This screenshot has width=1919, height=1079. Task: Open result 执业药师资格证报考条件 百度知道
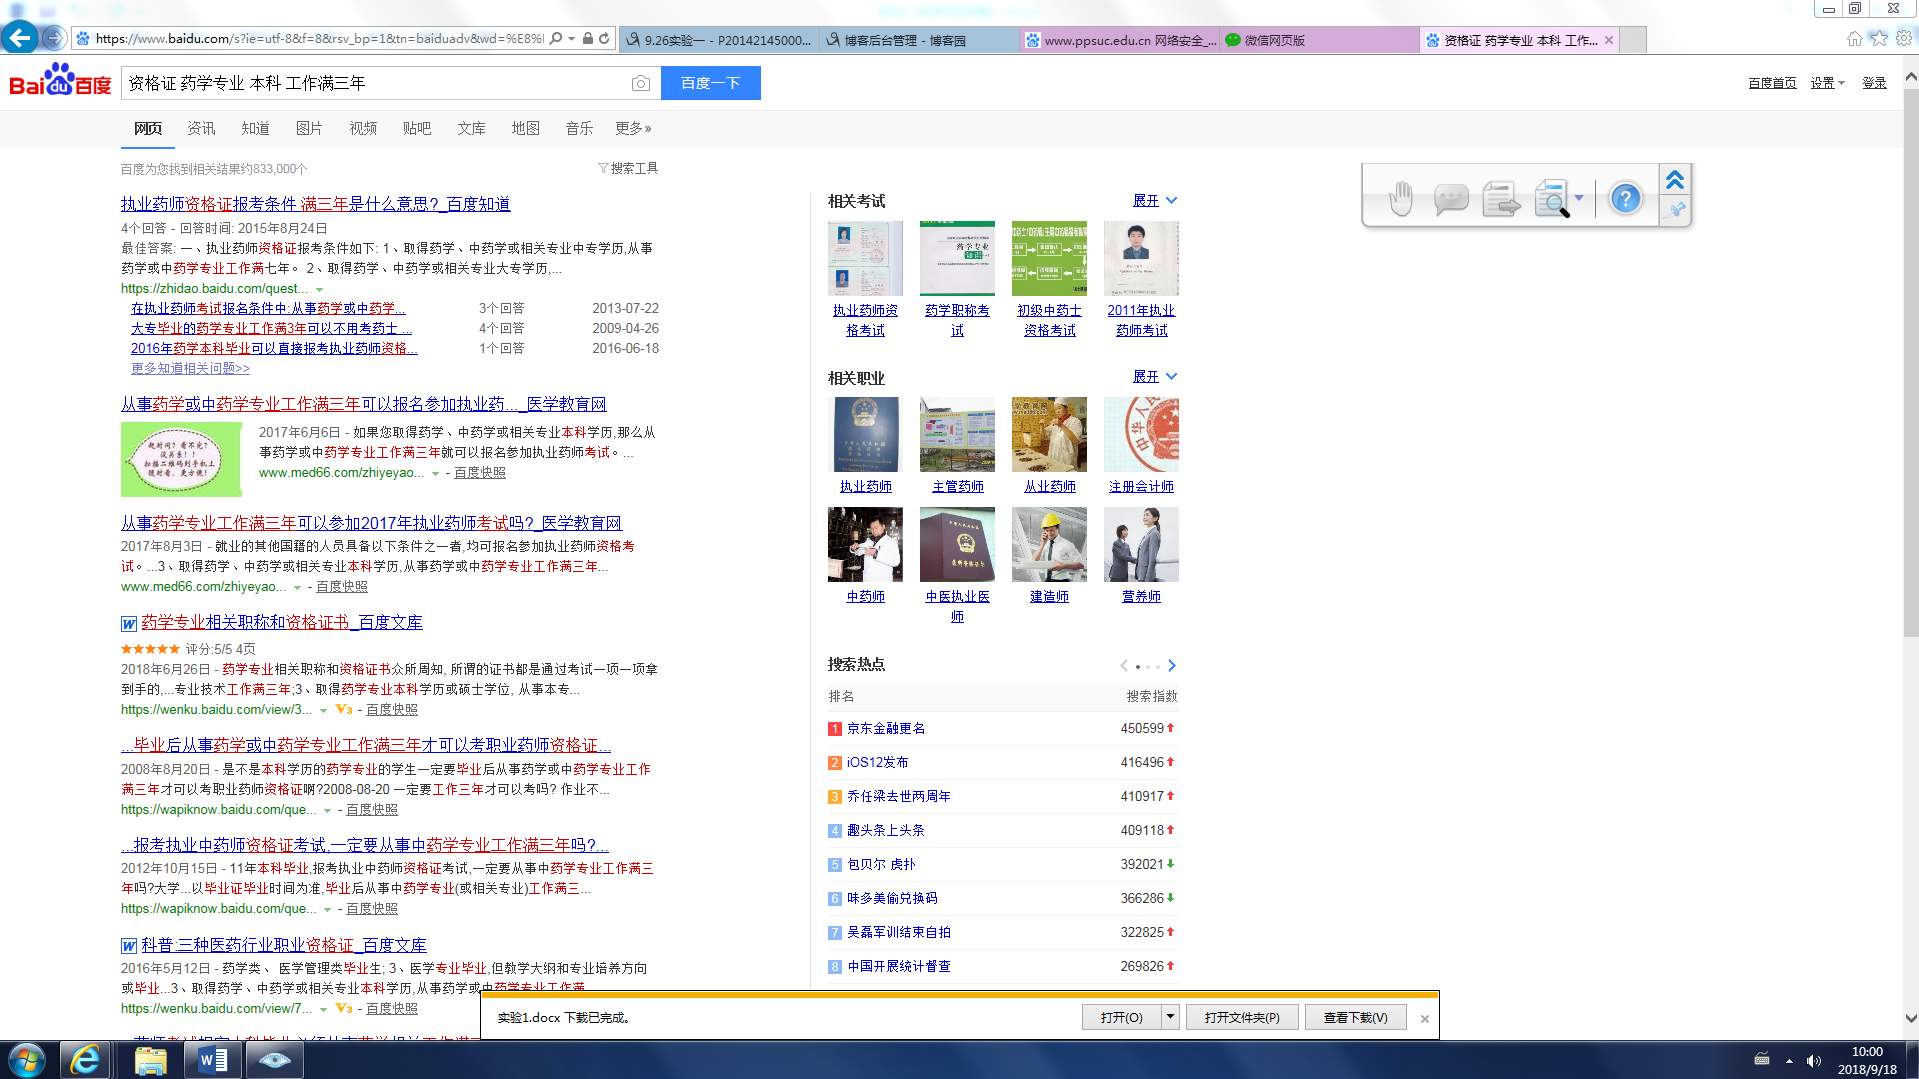[316, 204]
